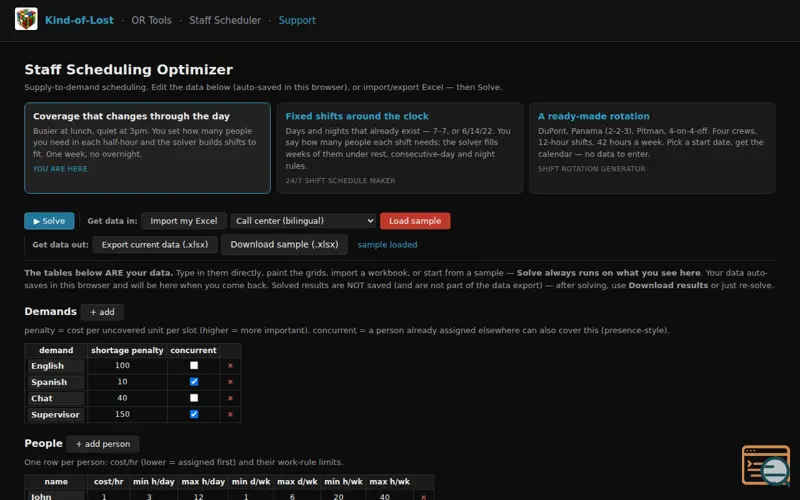Screen dimensions: 800x500
Task: Select the 'Coverage that changes through the day' card
Action: pos(147,148)
